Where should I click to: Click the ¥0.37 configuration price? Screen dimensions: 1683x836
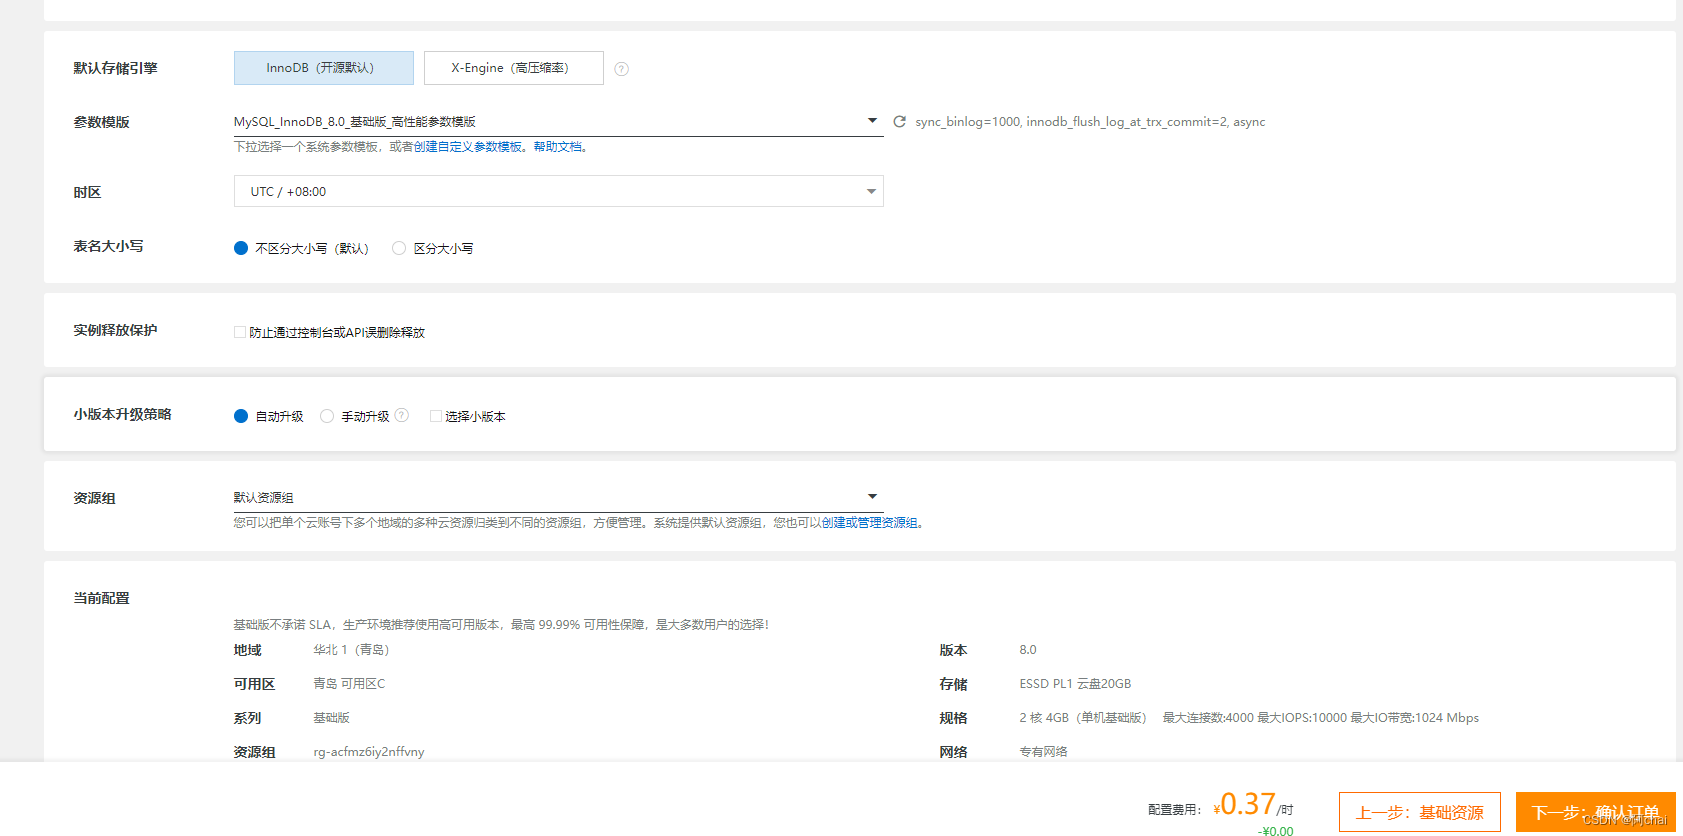point(1245,805)
